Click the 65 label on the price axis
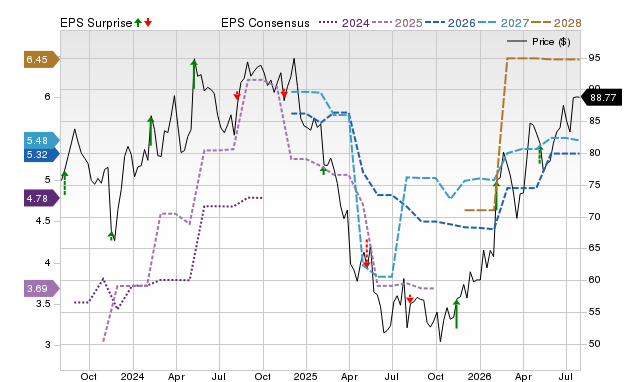 tap(594, 248)
